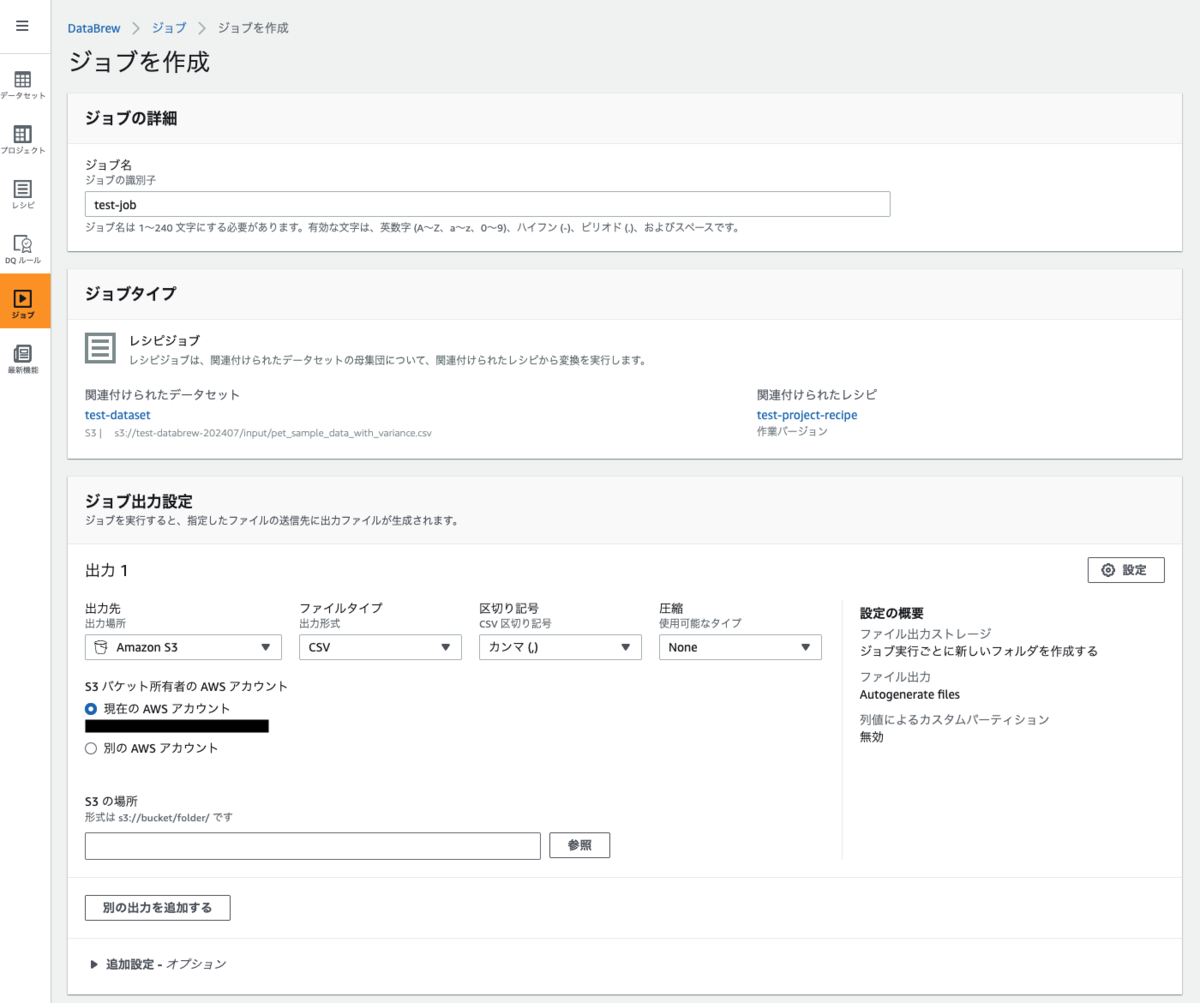This screenshot has width=1200, height=1003.
Task: Click the ジョブ出力設定 section heading
Action: [139, 501]
